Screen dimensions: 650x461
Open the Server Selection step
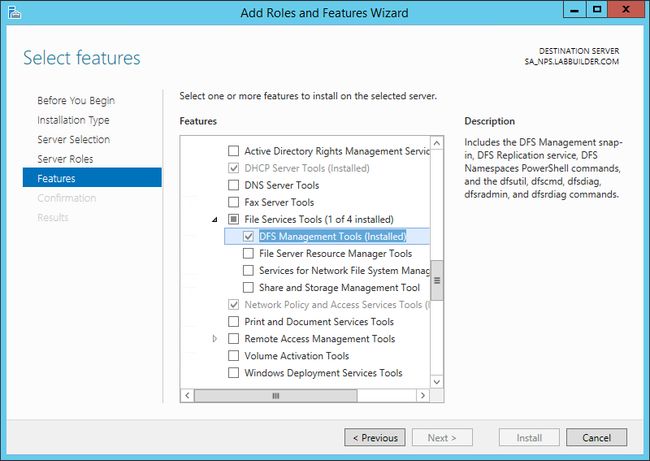73,139
